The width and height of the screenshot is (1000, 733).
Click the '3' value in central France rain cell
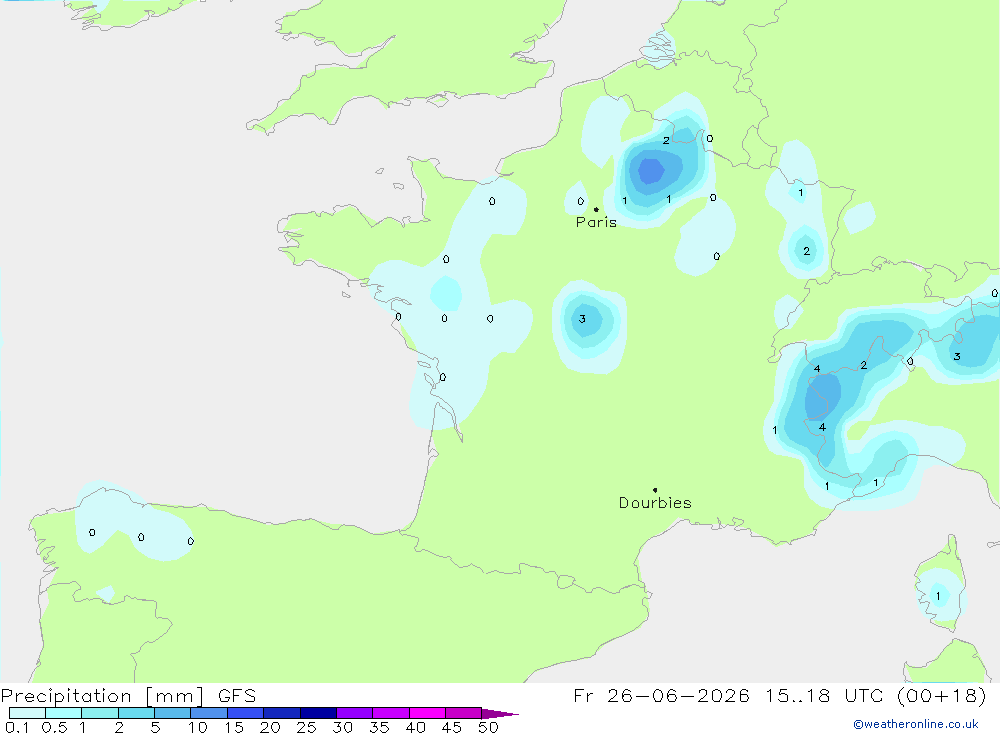[582, 319]
